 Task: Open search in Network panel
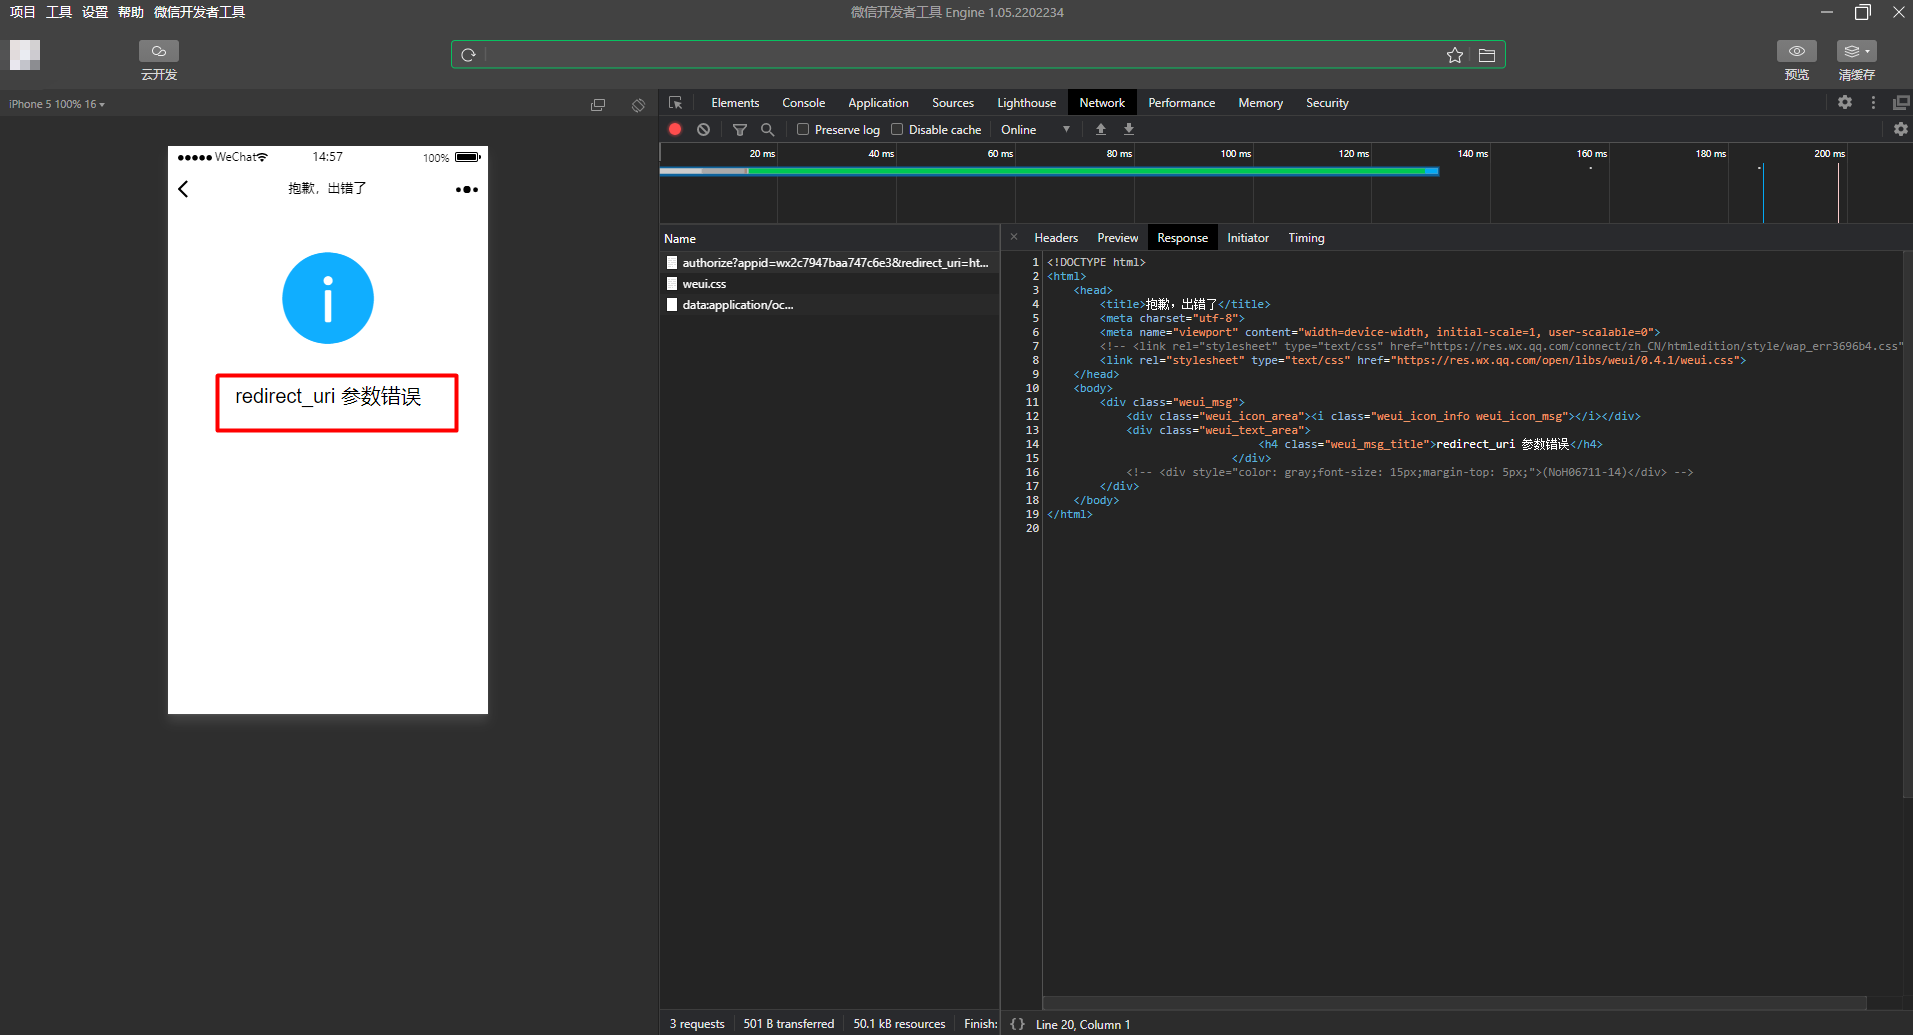(767, 129)
